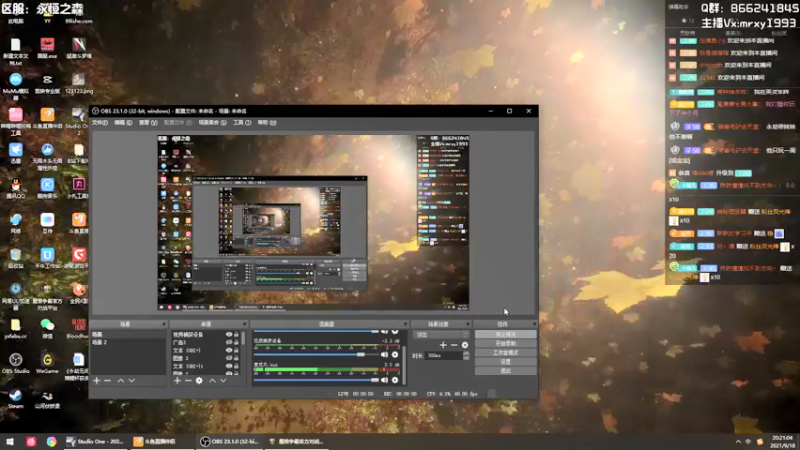Toggle visibility of 图像 3 source

pos(229,358)
